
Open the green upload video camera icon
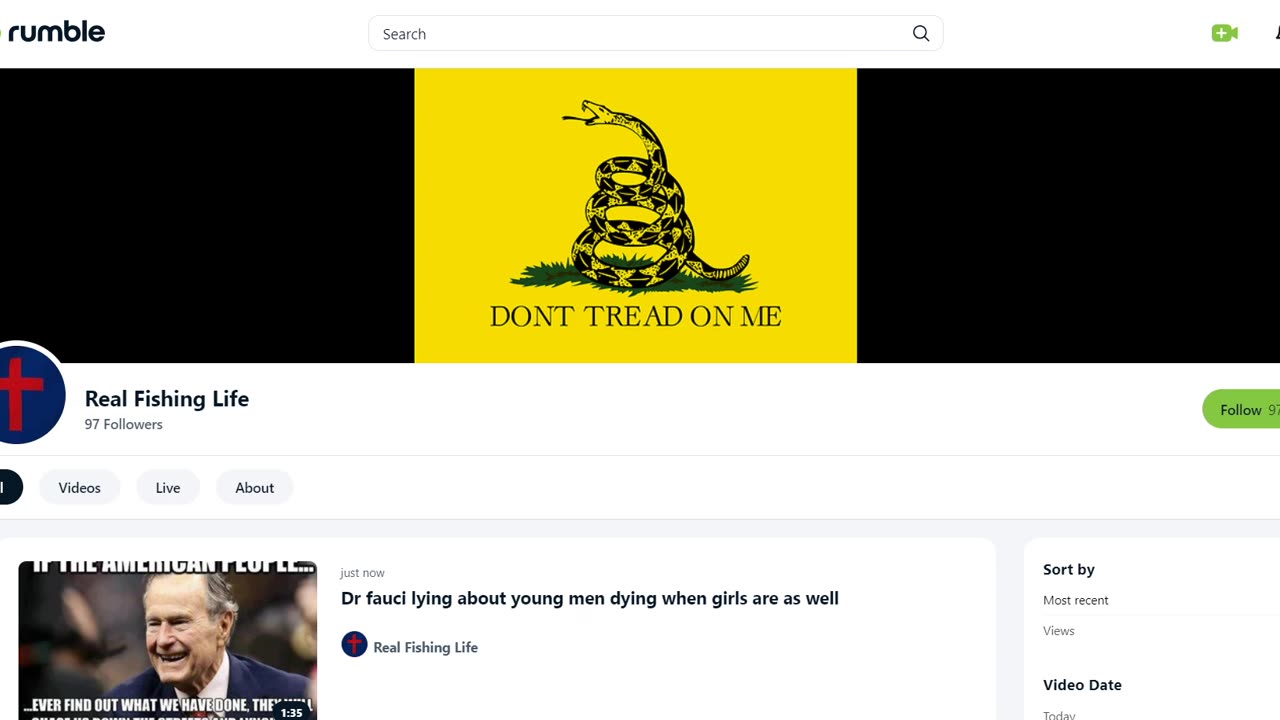click(x=1224, y=33)
